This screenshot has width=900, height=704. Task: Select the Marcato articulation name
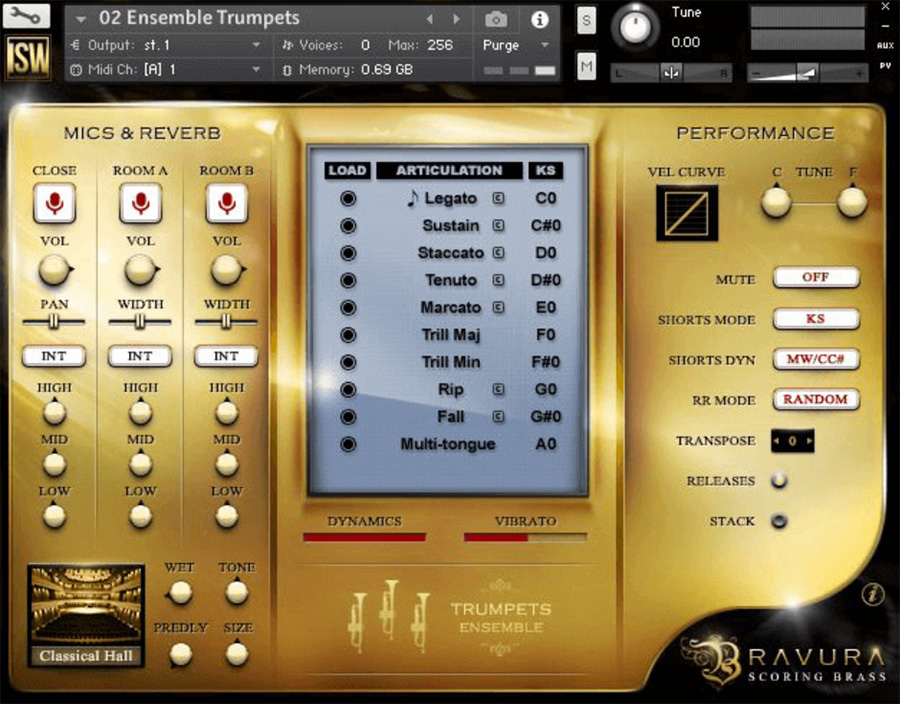coord(451,308)
